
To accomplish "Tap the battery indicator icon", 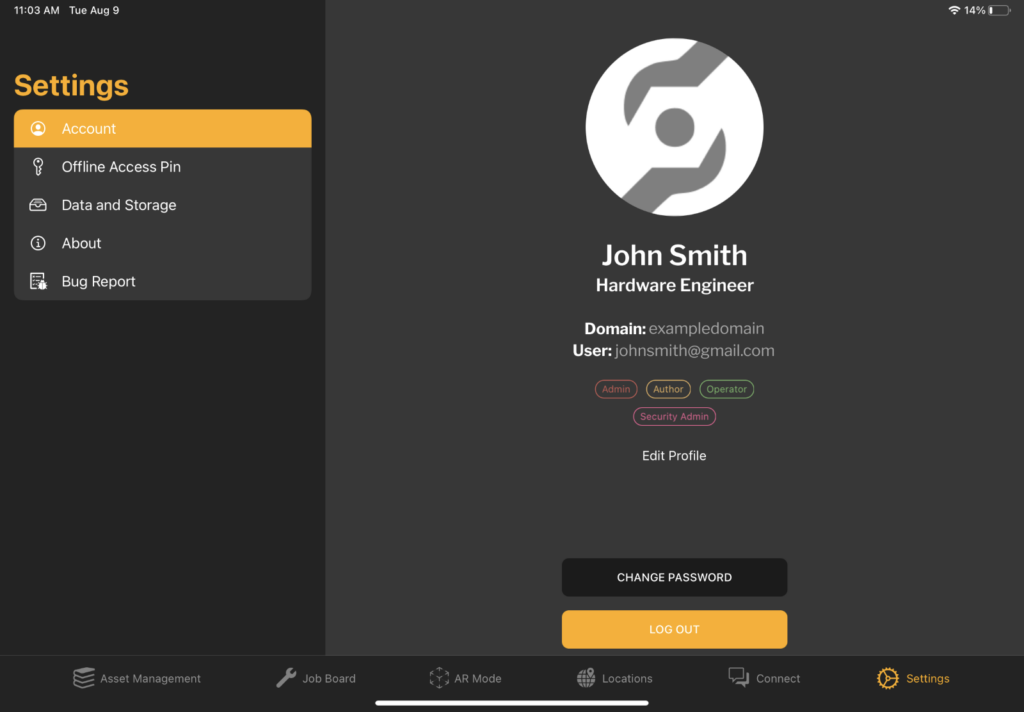I will tap(999, 10).
